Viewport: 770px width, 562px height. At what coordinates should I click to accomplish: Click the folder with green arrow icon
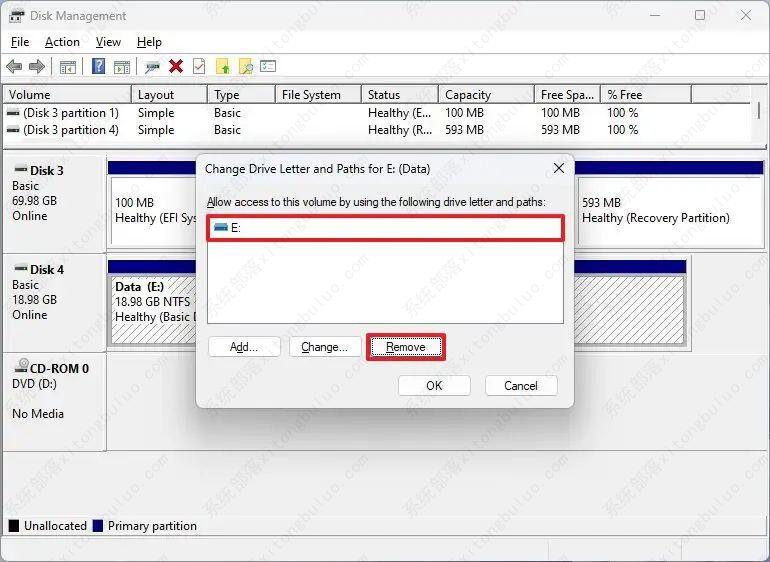223,67
